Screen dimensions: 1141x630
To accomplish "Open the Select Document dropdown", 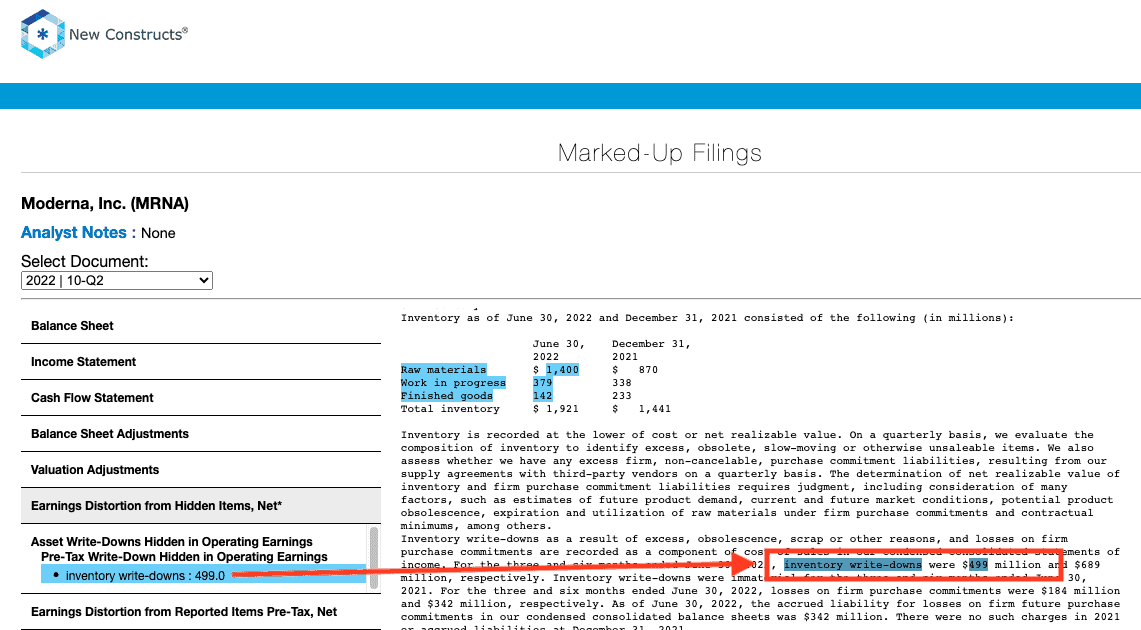I will click(116, 281).
